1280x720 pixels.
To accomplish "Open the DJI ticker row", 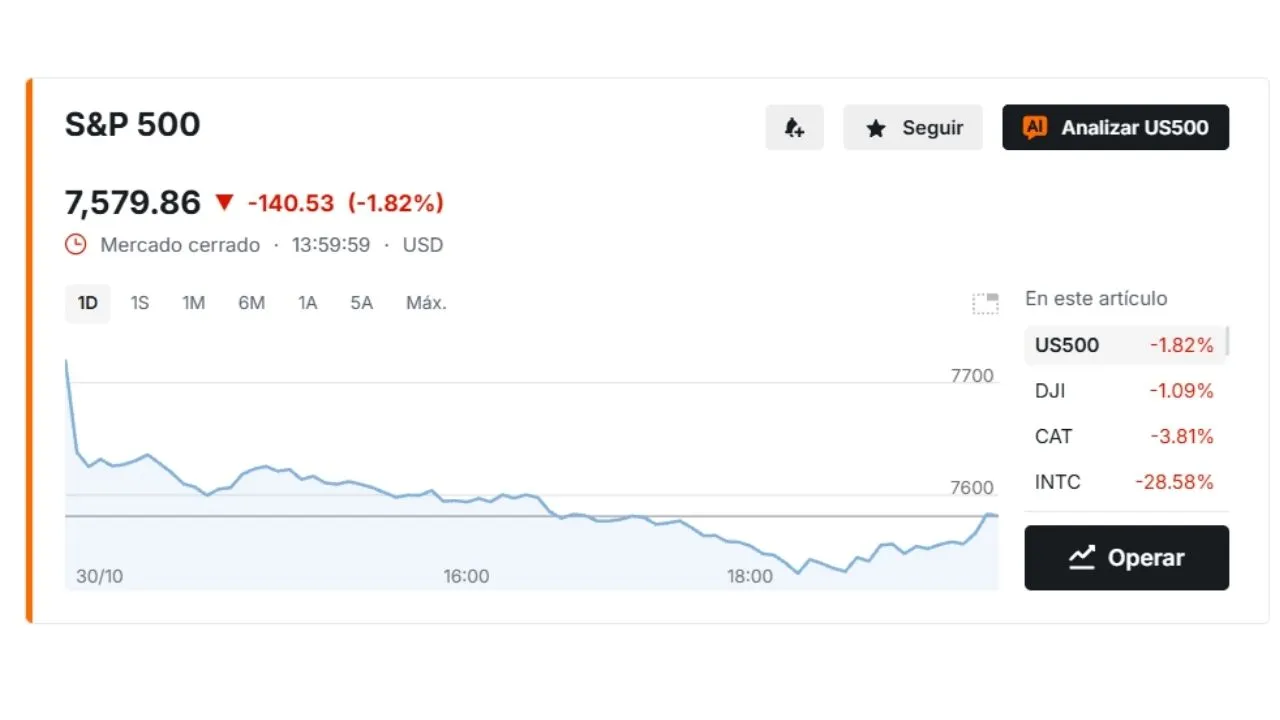I will click(x=1124, y=391).
